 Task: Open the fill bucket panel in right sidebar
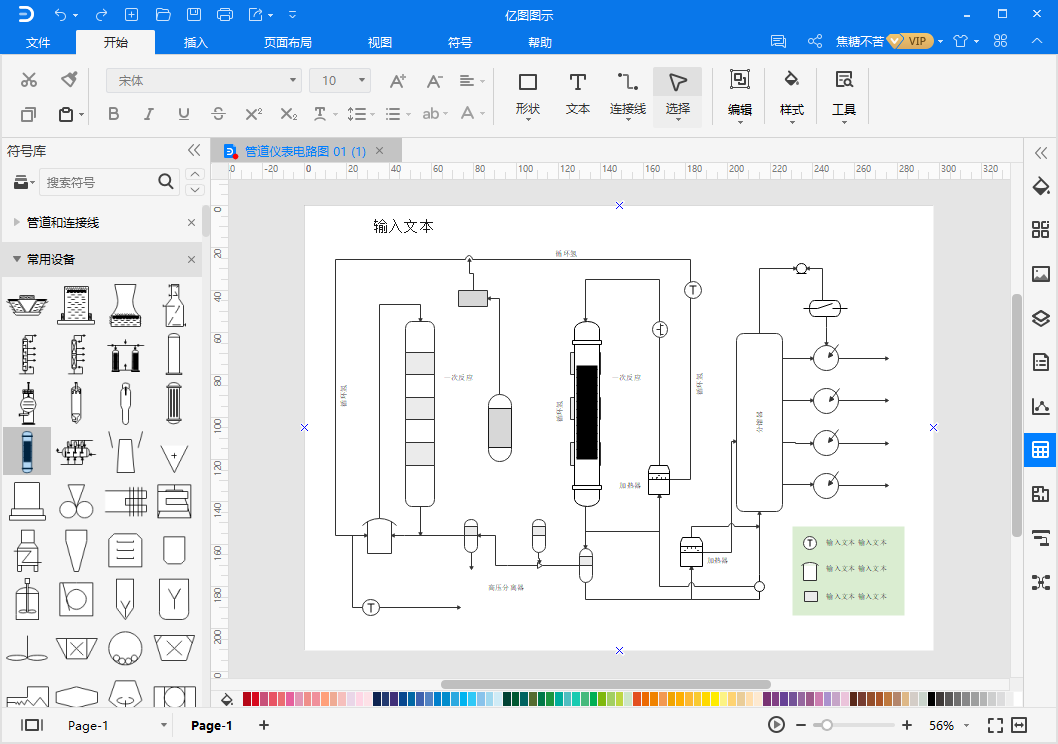coord(1040,185)
